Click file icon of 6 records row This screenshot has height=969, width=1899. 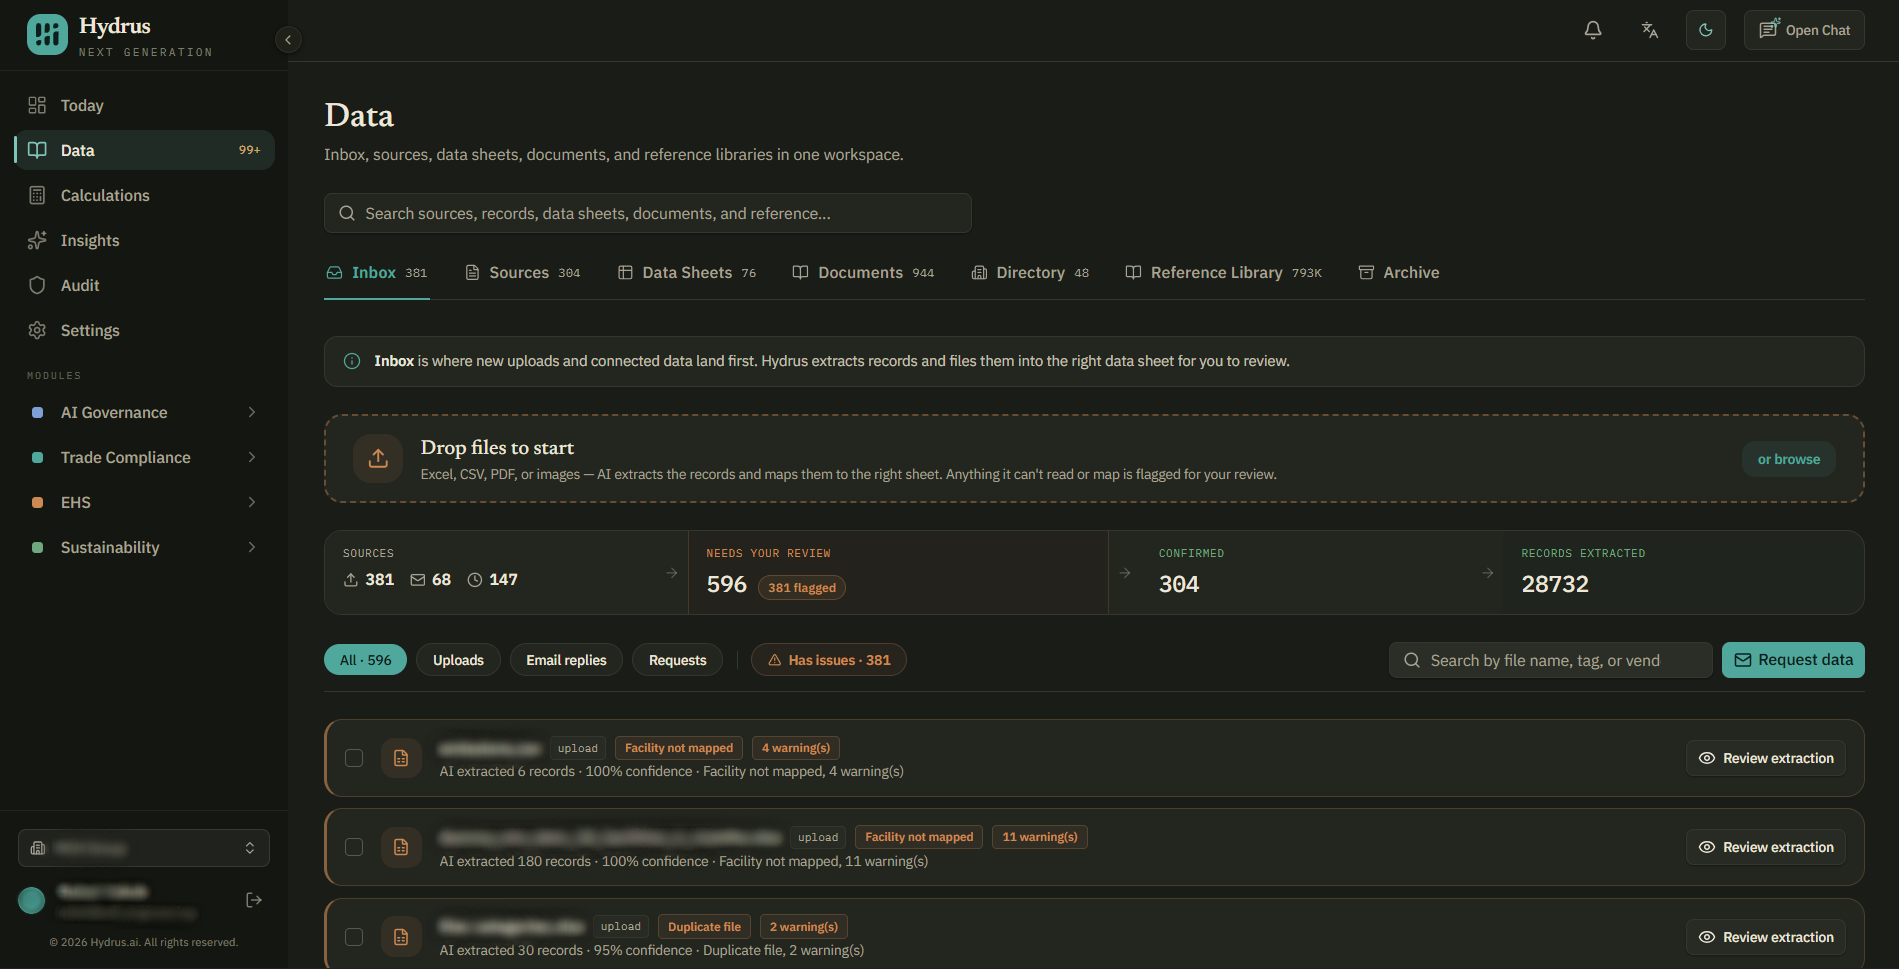(x=401, y=758)
